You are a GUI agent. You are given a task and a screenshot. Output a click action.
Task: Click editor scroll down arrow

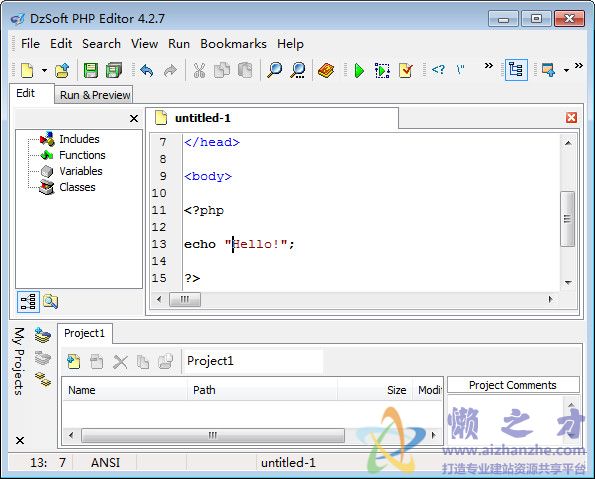568,283
